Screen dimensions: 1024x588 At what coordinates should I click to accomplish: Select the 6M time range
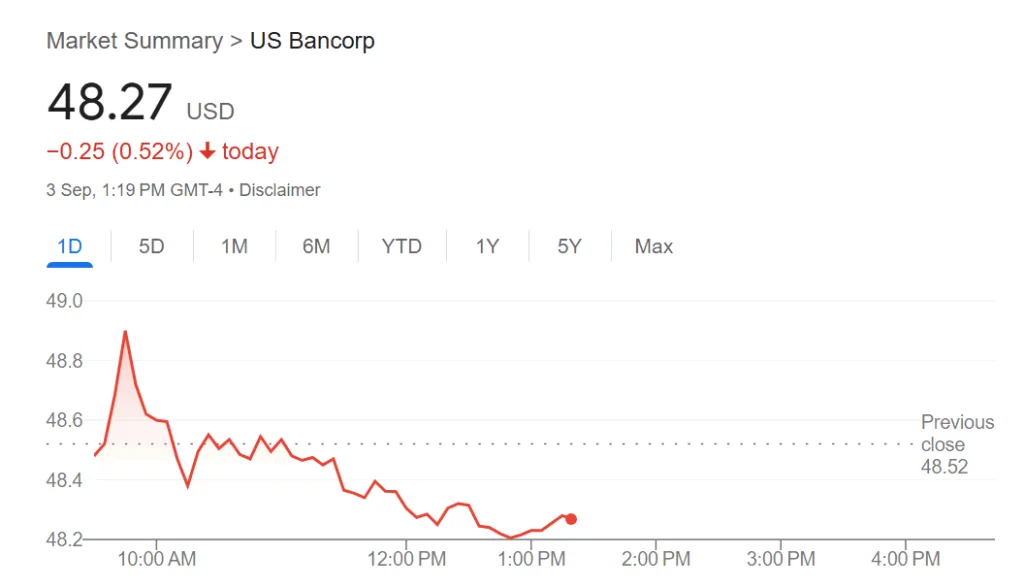tap(316, 246)
